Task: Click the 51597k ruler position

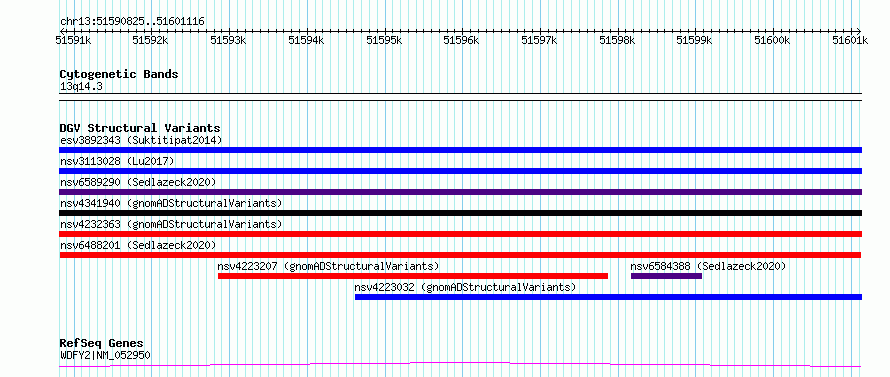Action: tap(539, 40)
